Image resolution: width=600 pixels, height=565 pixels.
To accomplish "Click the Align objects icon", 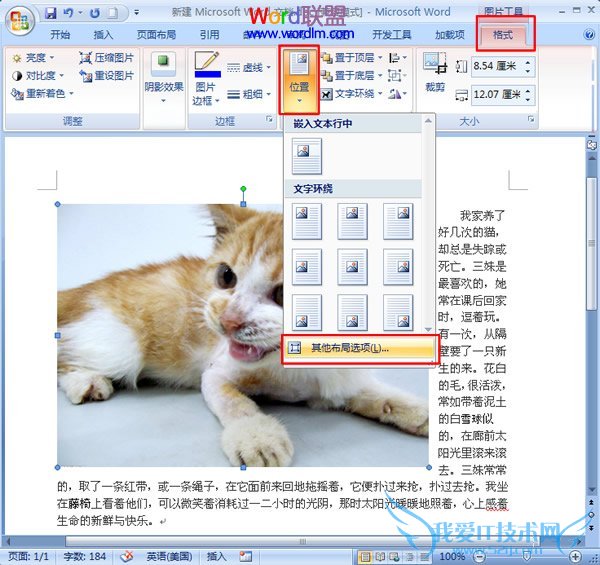I will [x=398, y=58].
